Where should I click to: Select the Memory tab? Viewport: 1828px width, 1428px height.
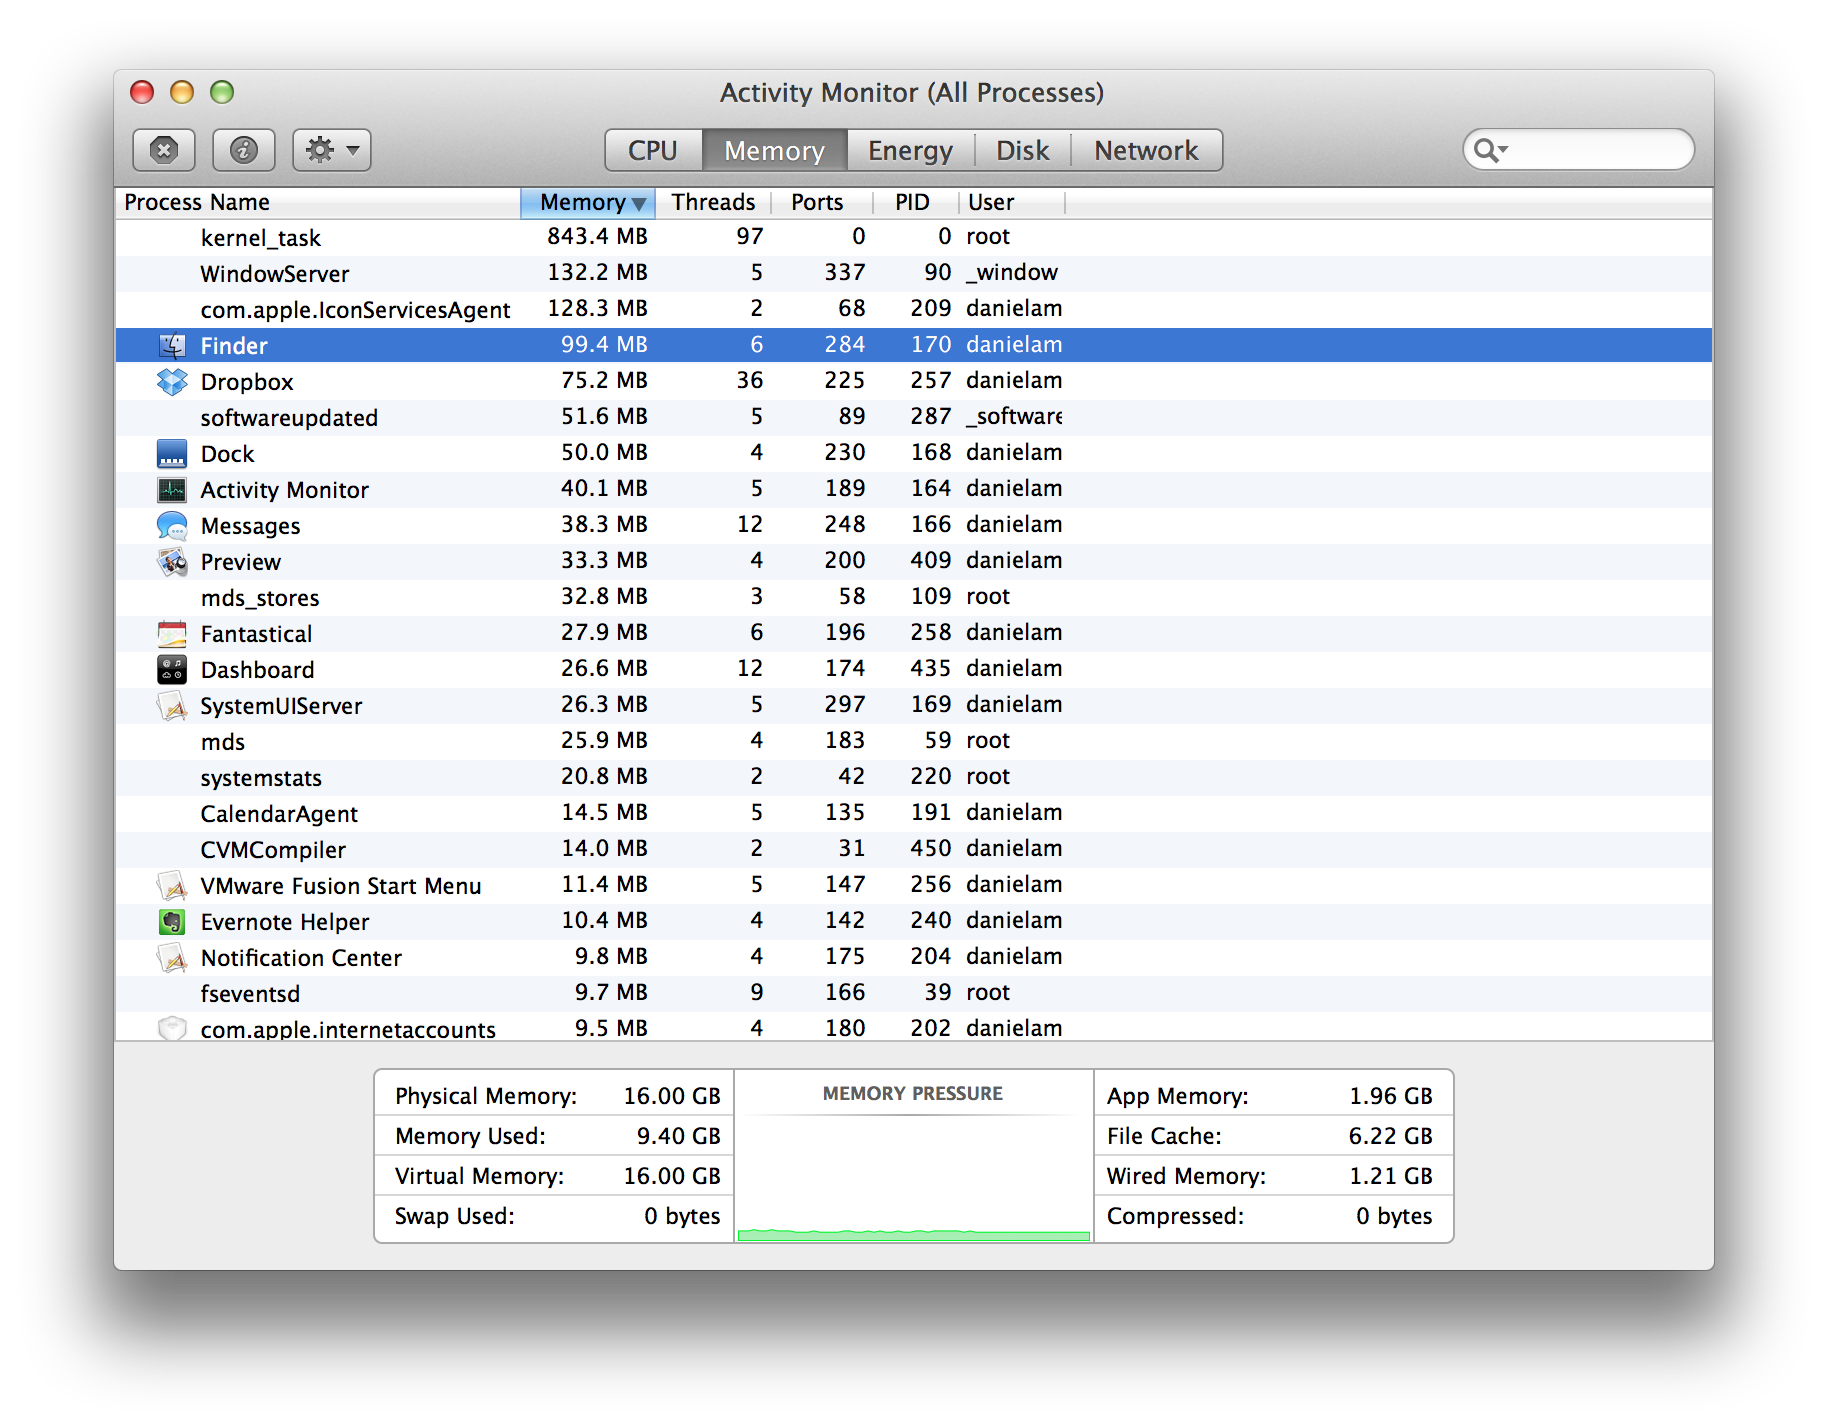click(x=774, y=150)
